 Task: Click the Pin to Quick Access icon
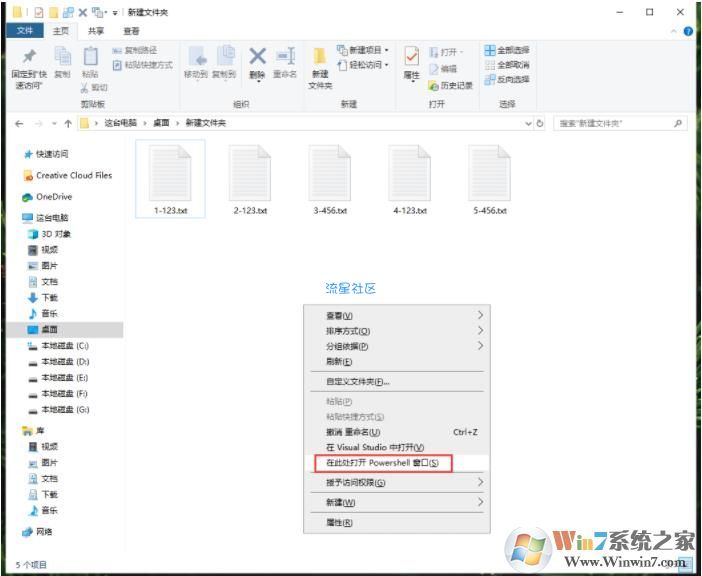[x=29, y=56]
